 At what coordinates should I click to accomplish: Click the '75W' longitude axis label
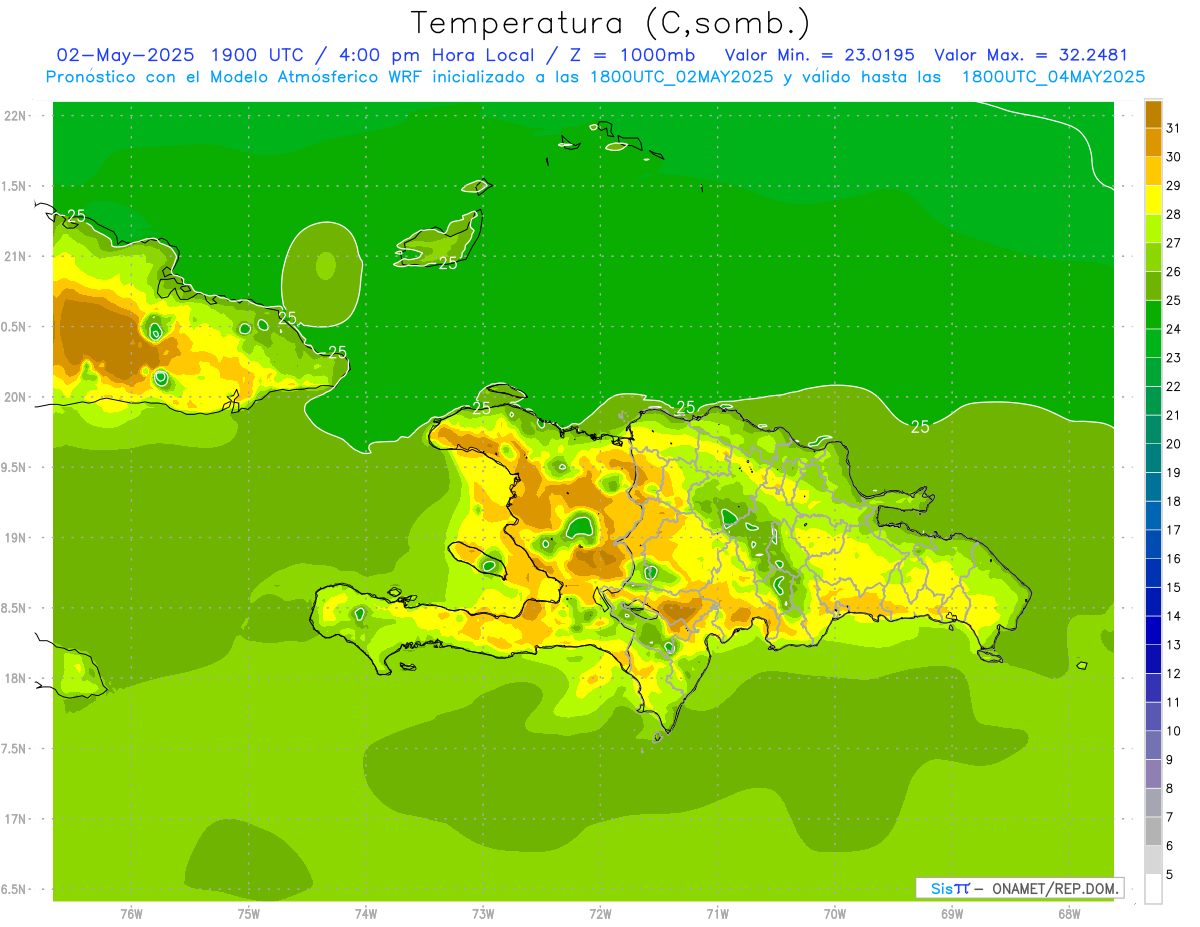[249, 914]
